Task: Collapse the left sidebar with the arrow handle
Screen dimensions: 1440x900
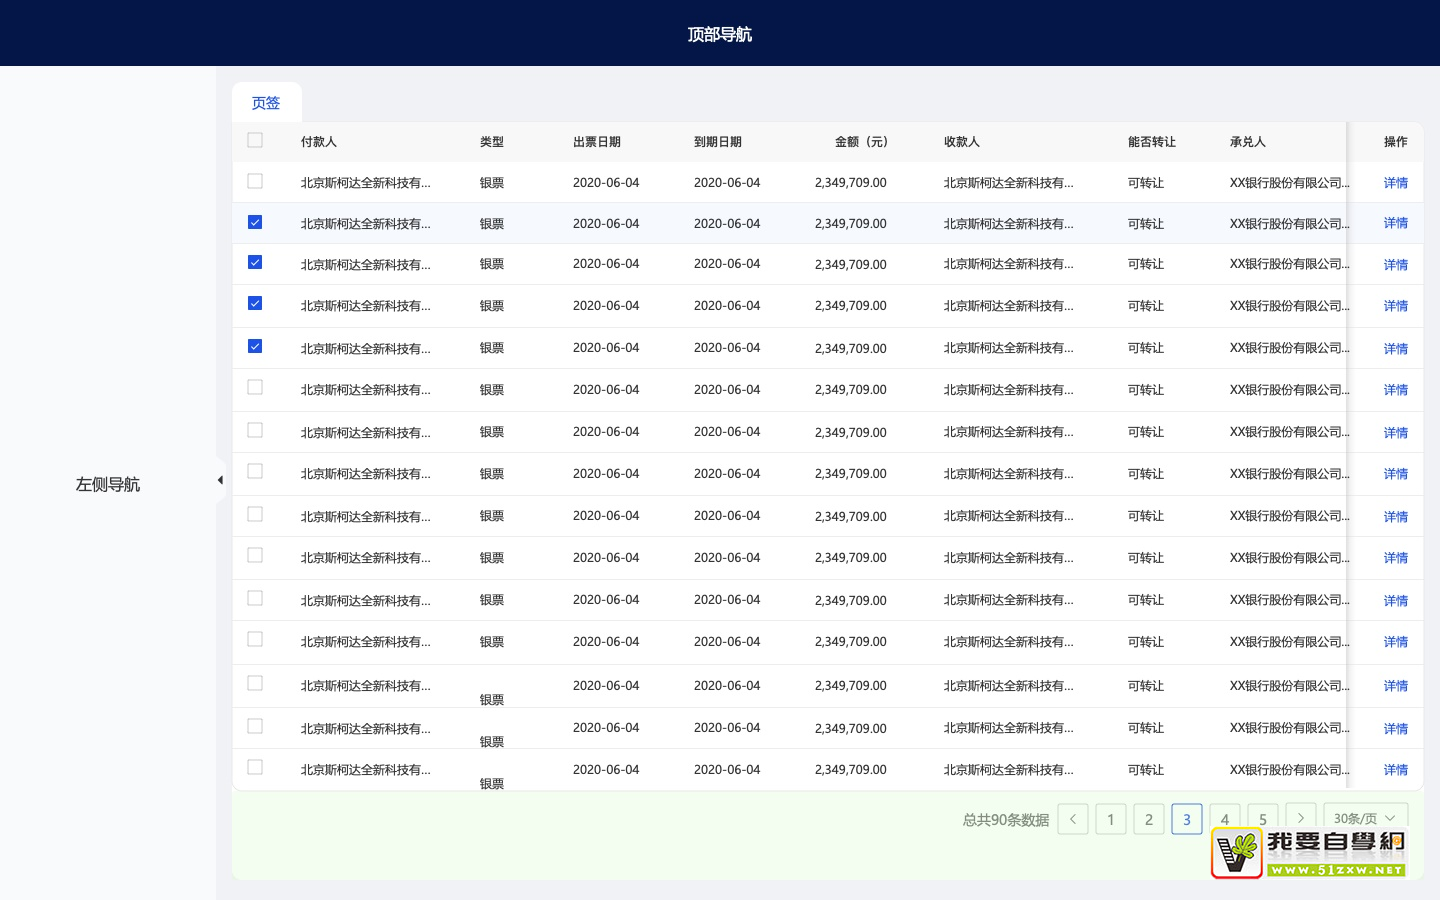Action: 220,480
